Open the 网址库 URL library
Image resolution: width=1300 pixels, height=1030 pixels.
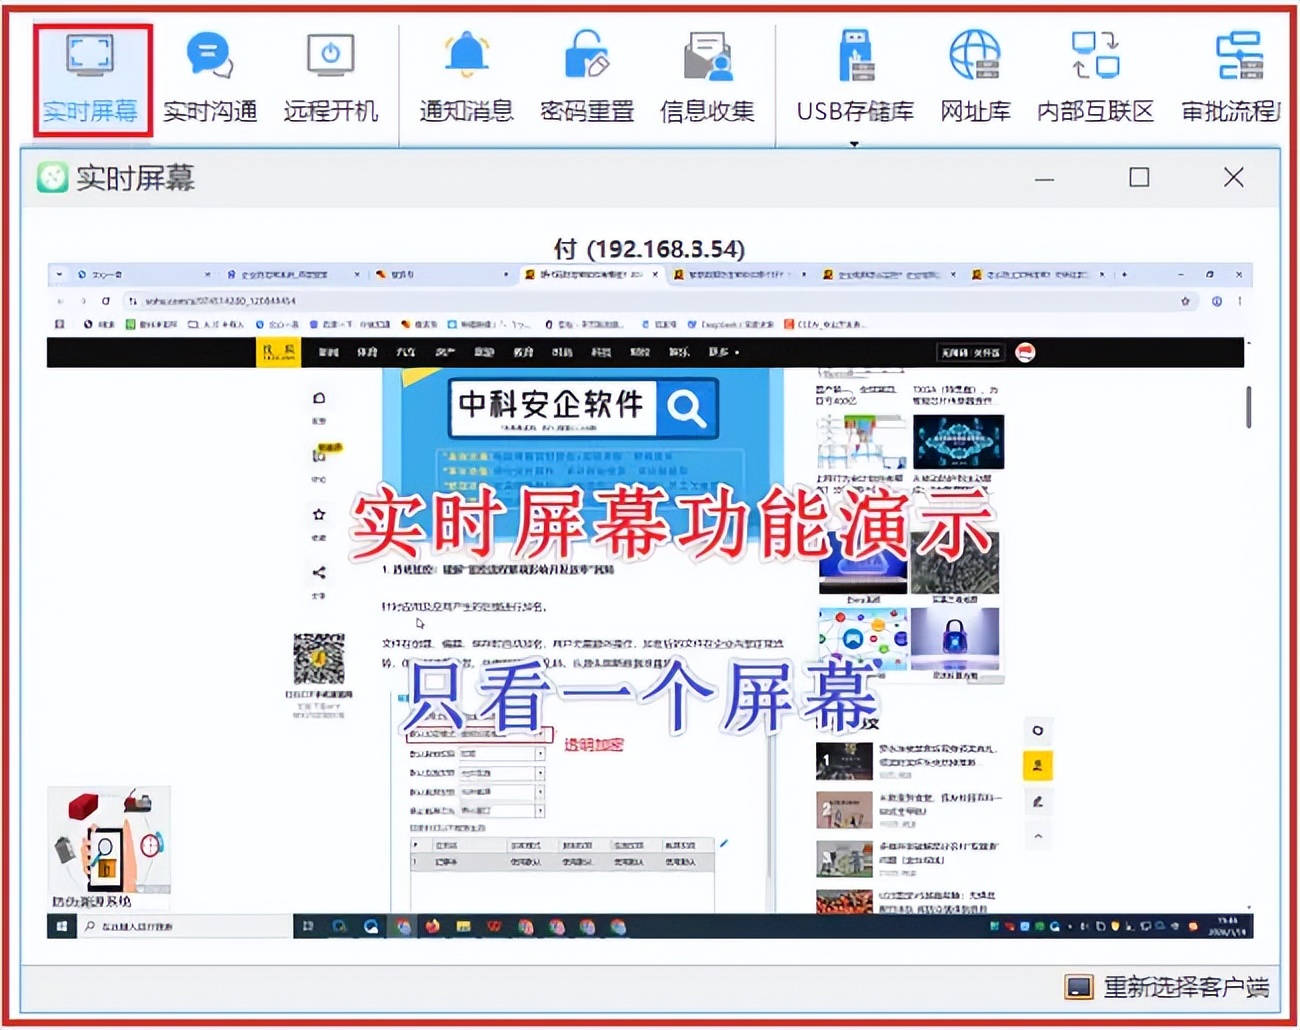tap(974, 75)
